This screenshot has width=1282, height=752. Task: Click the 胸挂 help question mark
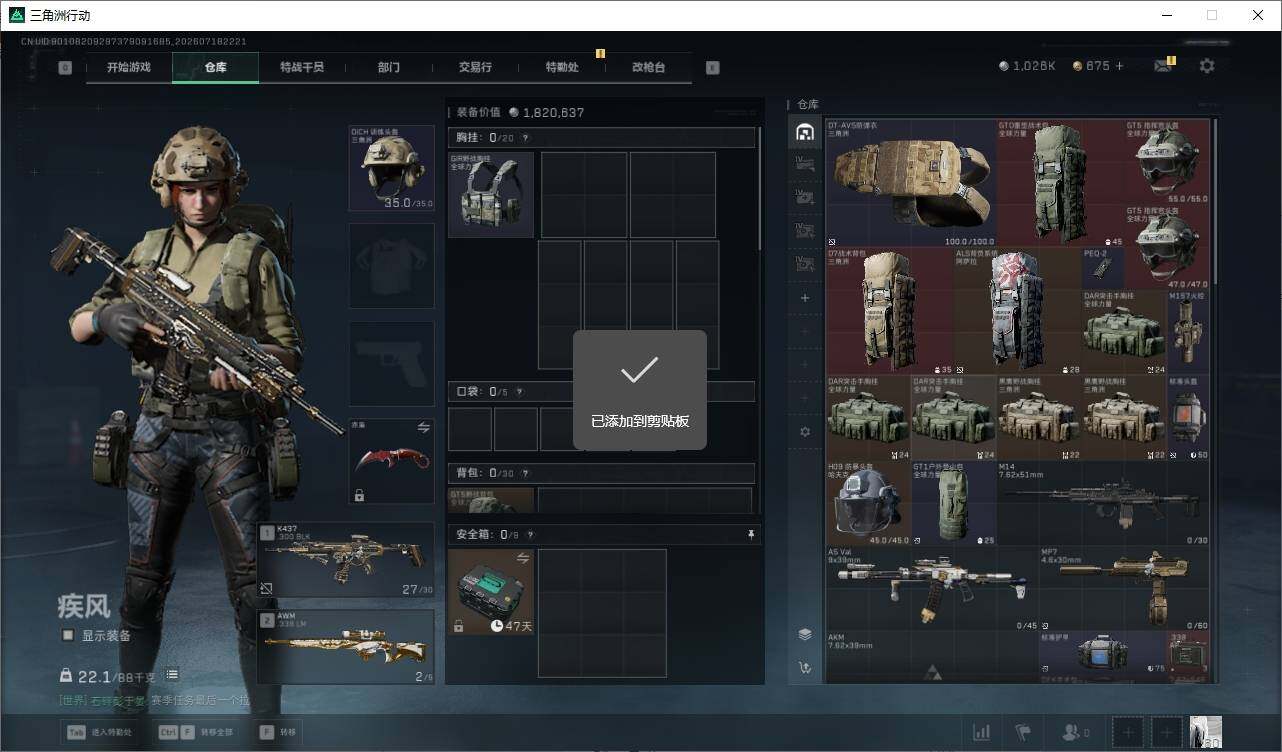525,138
